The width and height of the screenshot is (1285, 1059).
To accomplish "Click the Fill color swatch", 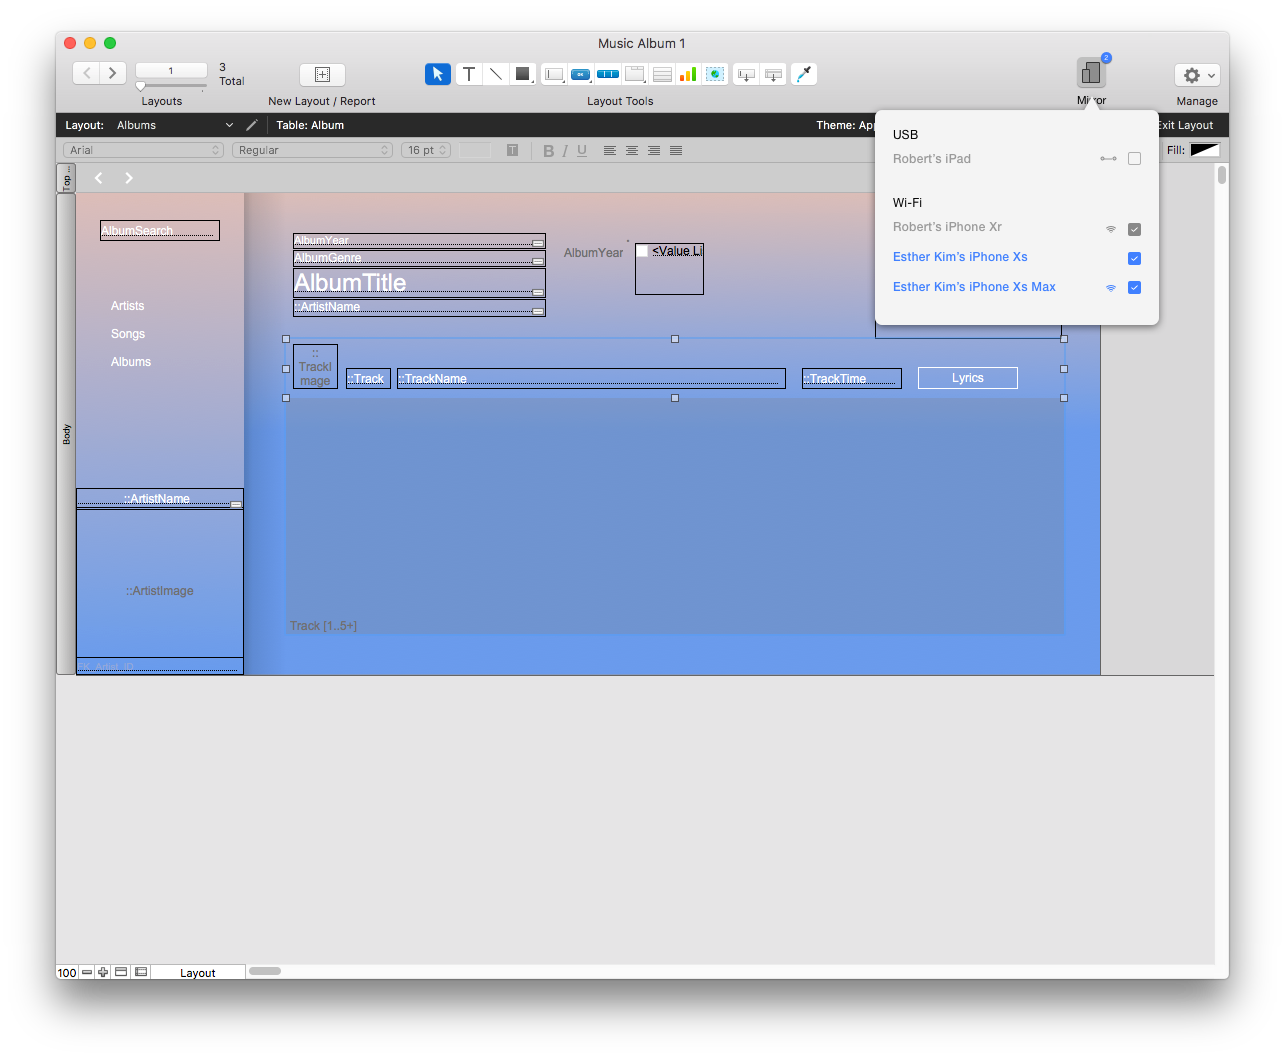I will coord(1204,150).
